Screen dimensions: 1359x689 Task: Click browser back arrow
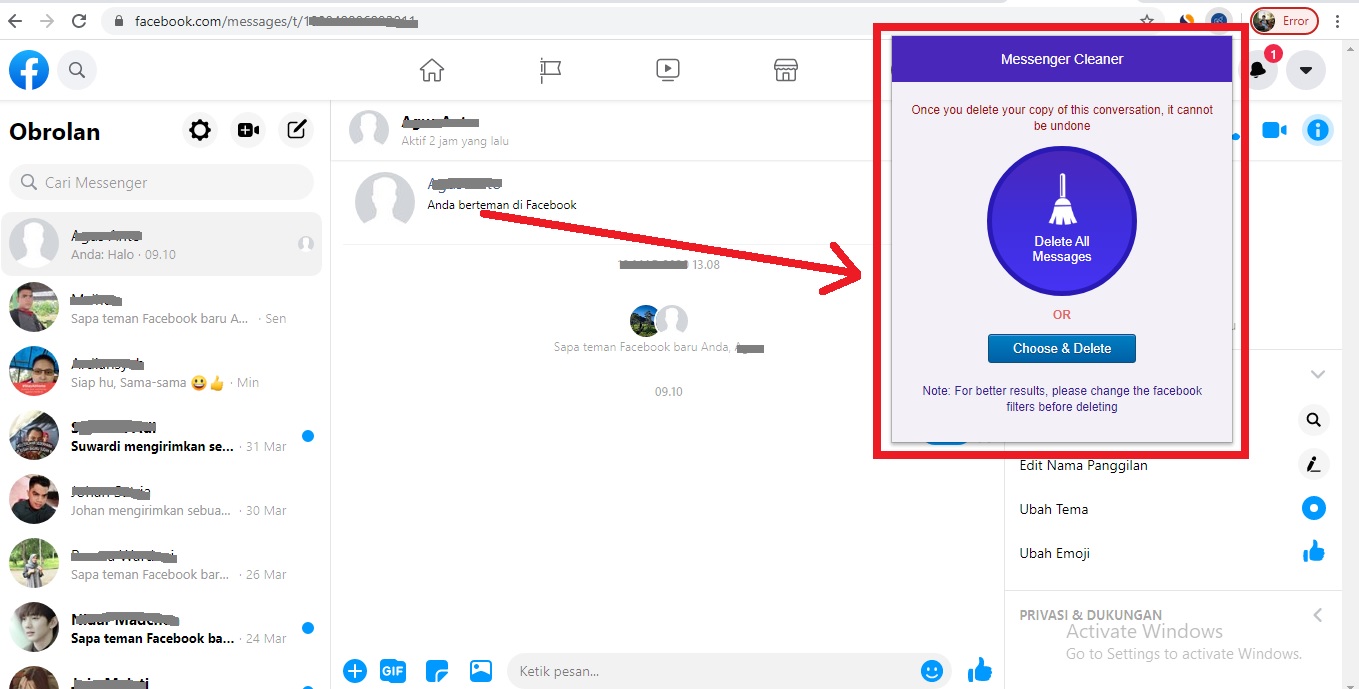(15, 20)
